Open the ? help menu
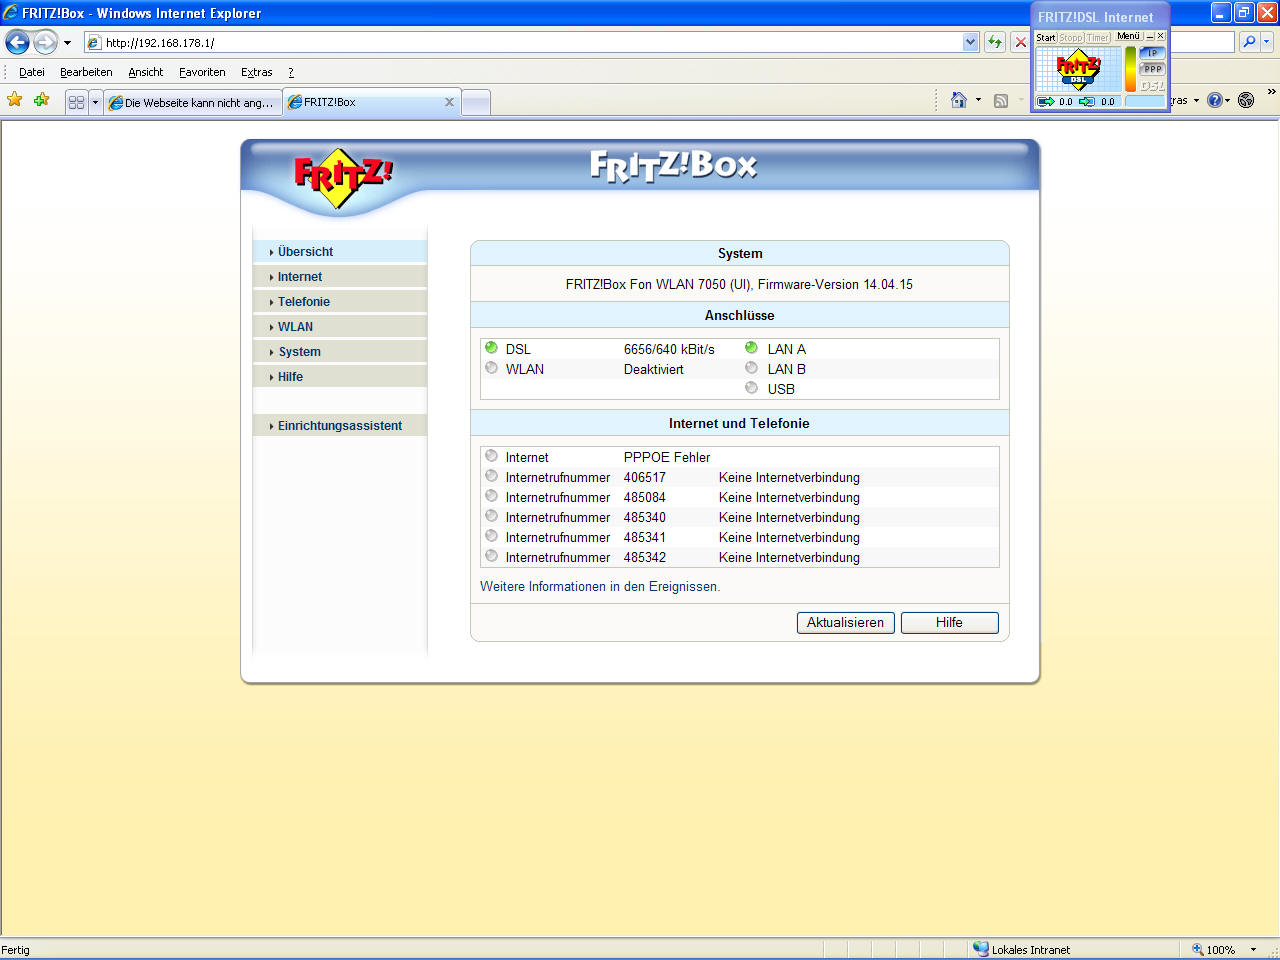Screen dimensions: 1280x960 (291, 72)
